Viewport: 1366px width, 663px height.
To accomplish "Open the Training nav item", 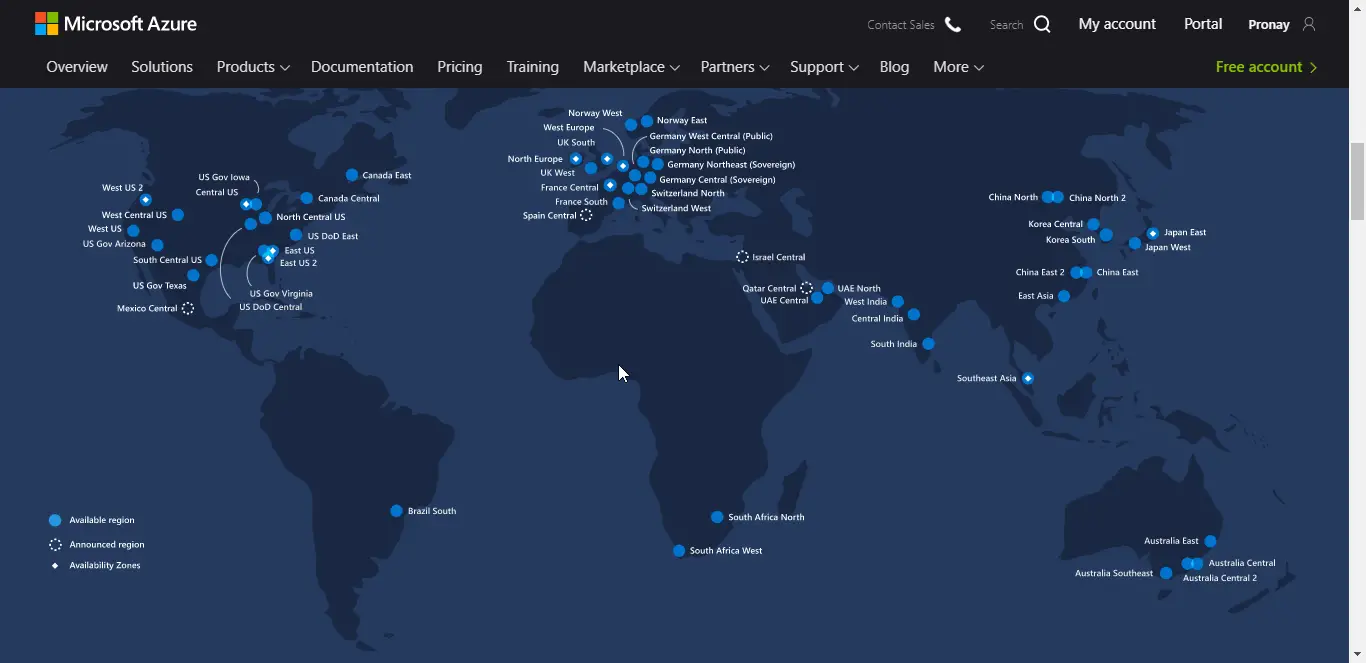I will click(x=533, y=67).
